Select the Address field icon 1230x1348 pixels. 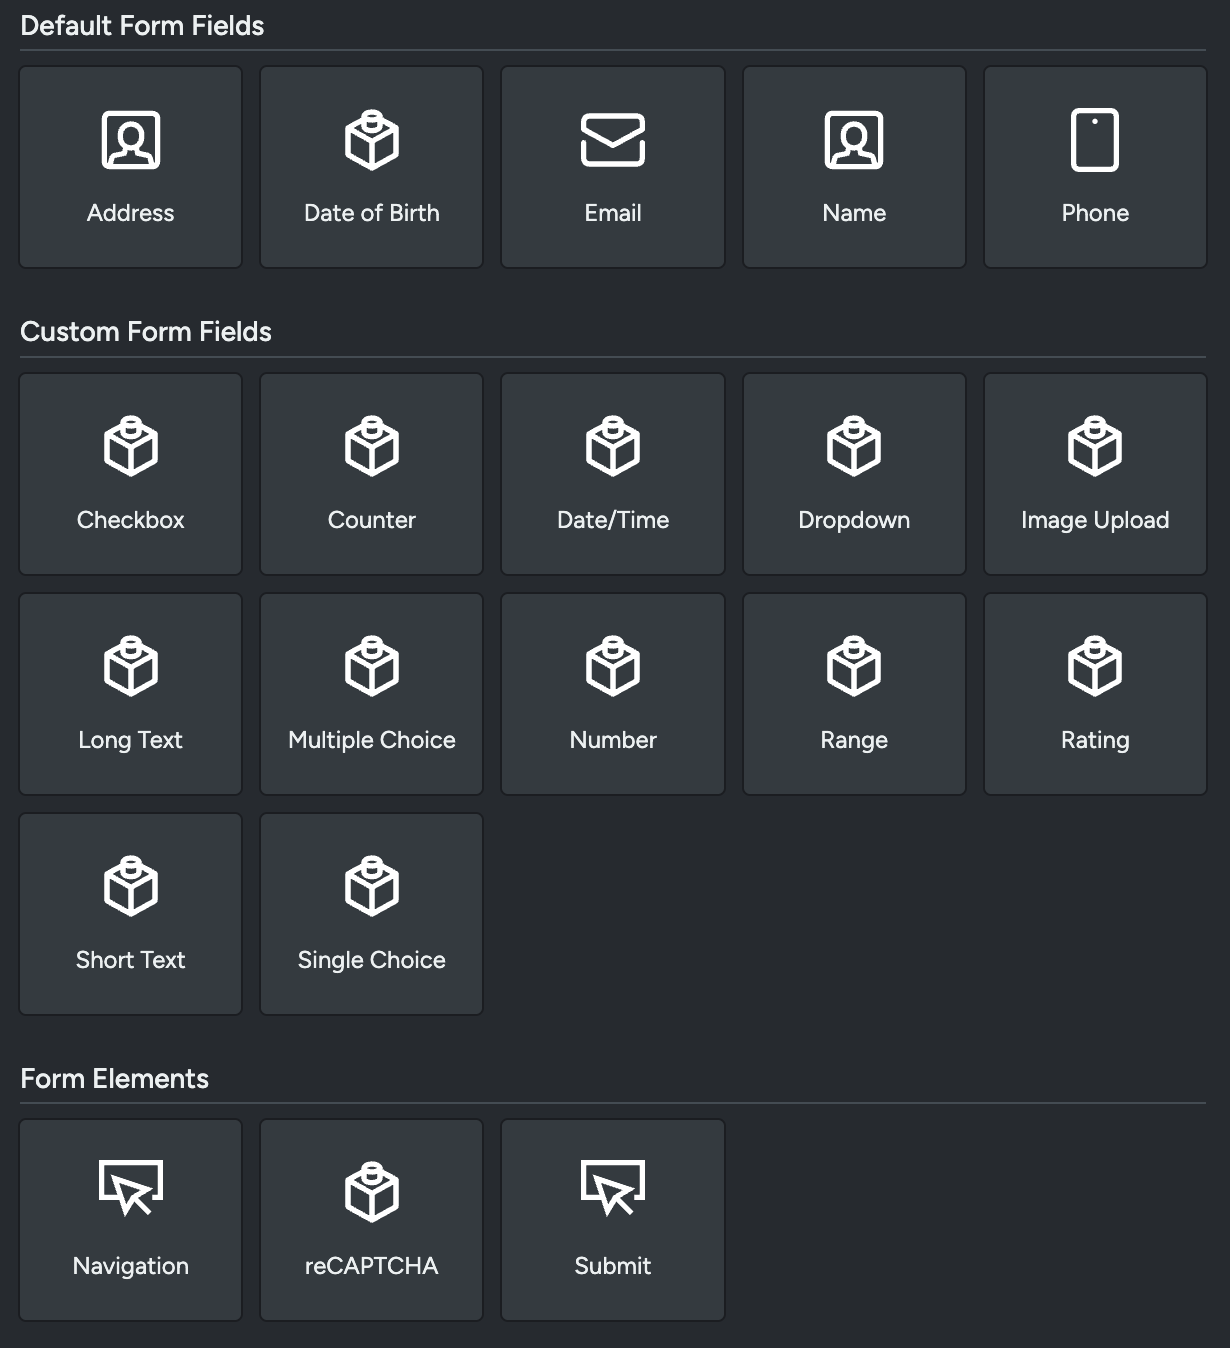pyautogui.click(x=131, y=140)
